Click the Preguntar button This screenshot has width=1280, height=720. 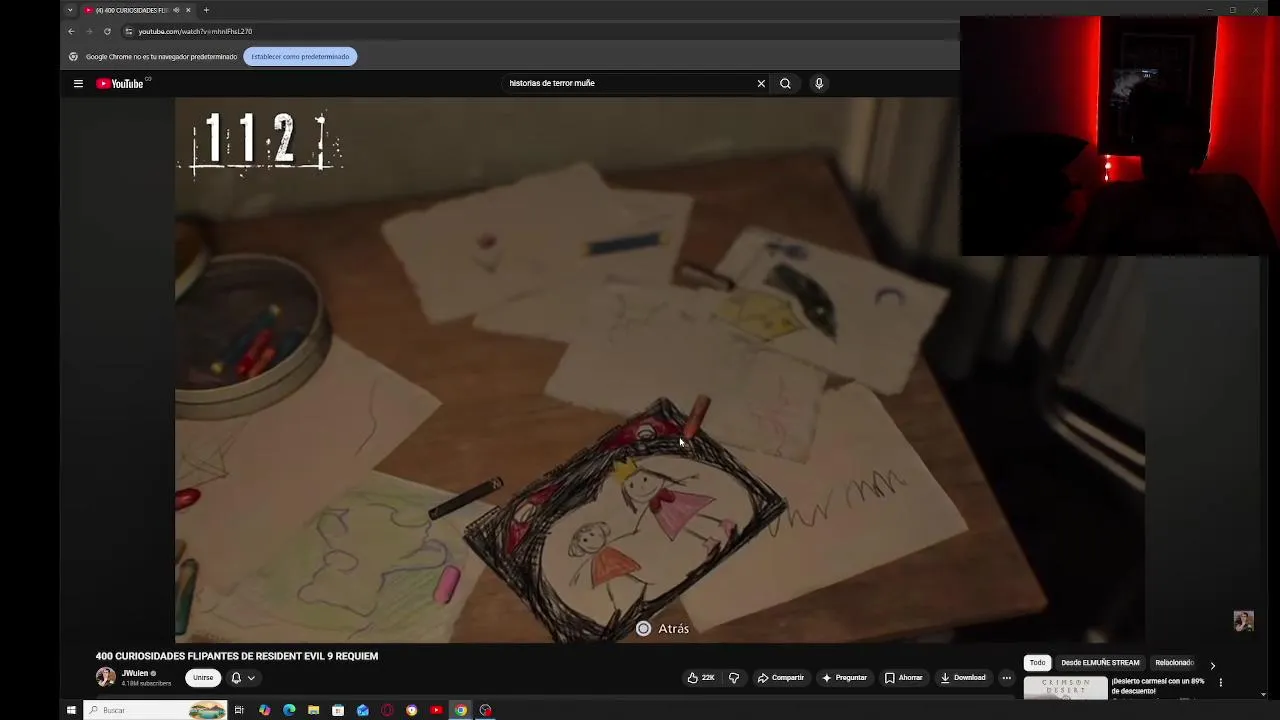pyautogui.click(x=844, y=678)
